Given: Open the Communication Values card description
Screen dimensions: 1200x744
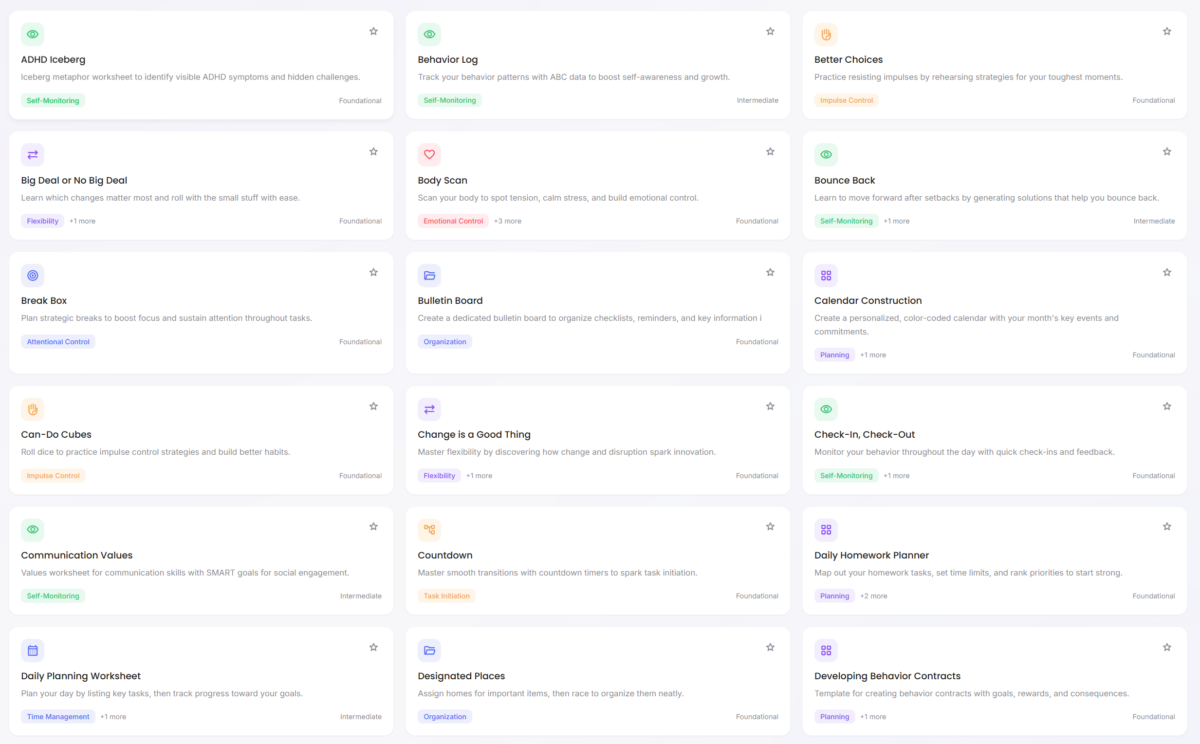Looking at the screenshot, I should pyautogui.click(x=185, y=573).
